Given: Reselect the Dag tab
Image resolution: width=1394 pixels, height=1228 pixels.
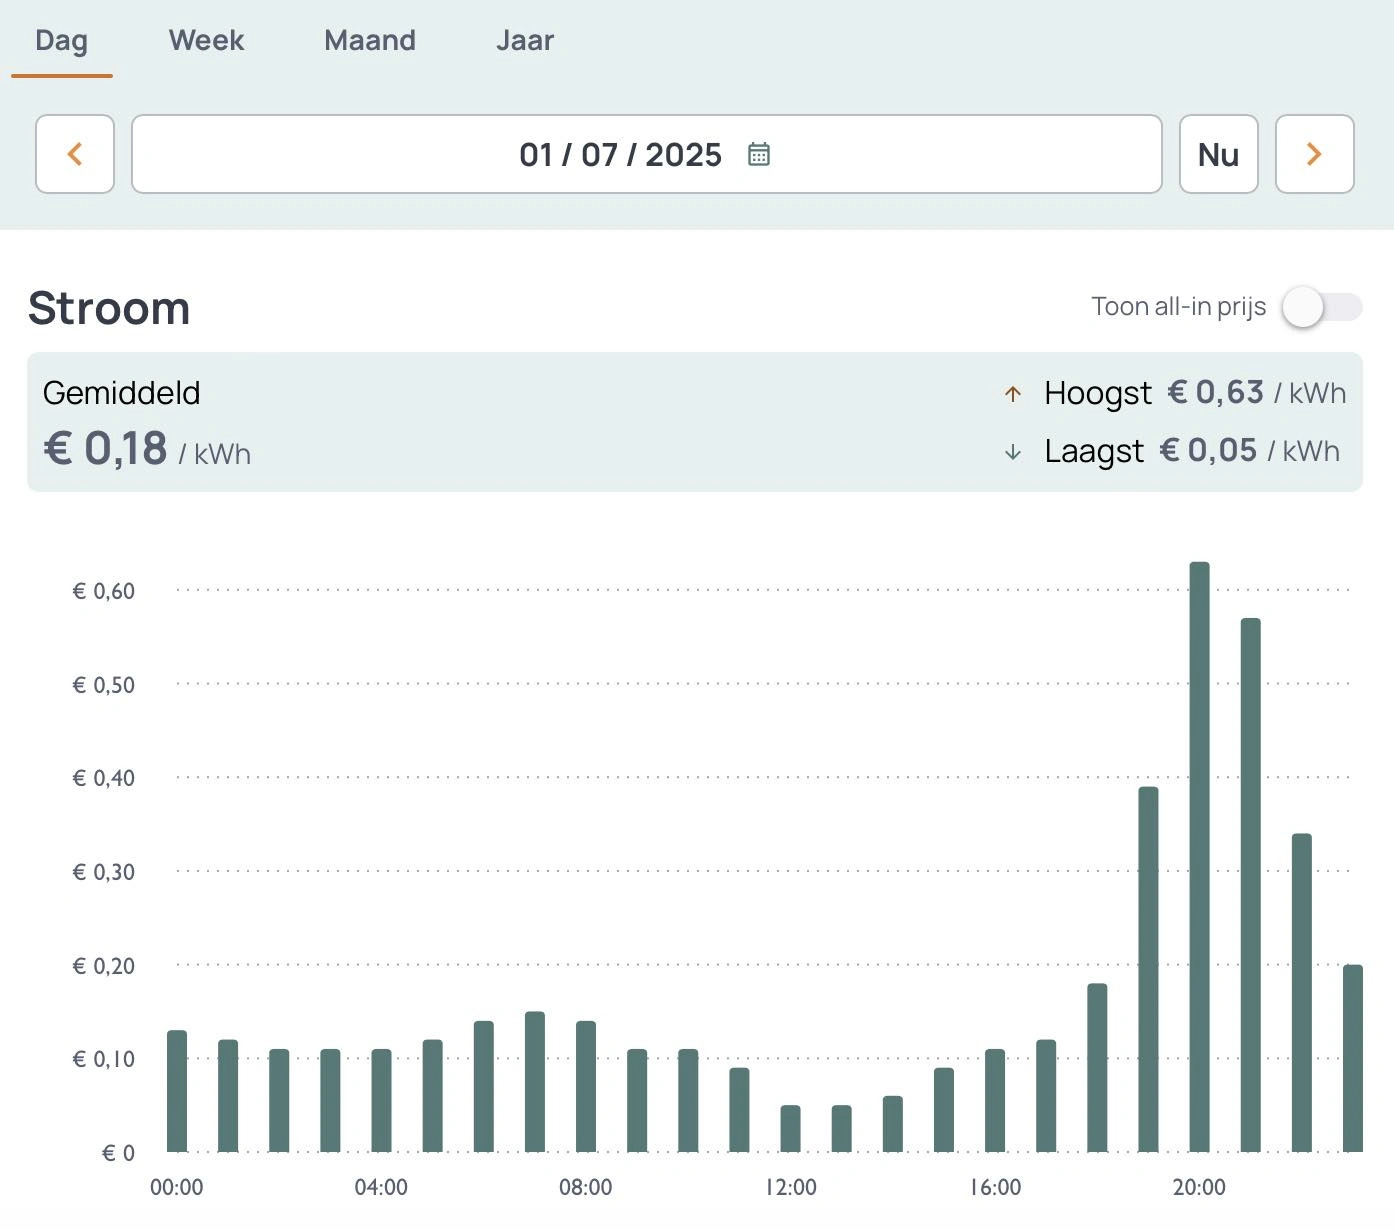Looking at the screenshot, I should click(61, 40).
